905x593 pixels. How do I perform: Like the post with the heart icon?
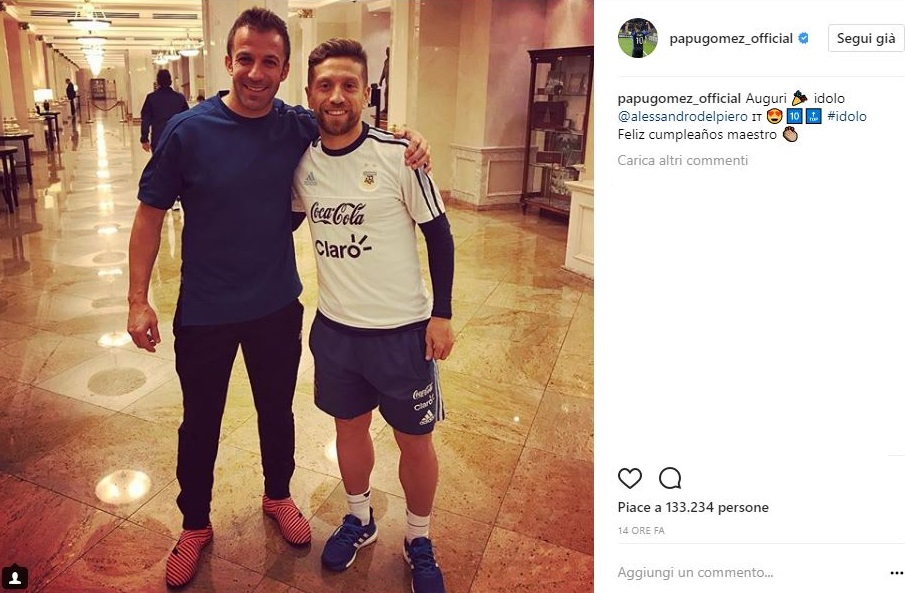[x=630, y=478]
